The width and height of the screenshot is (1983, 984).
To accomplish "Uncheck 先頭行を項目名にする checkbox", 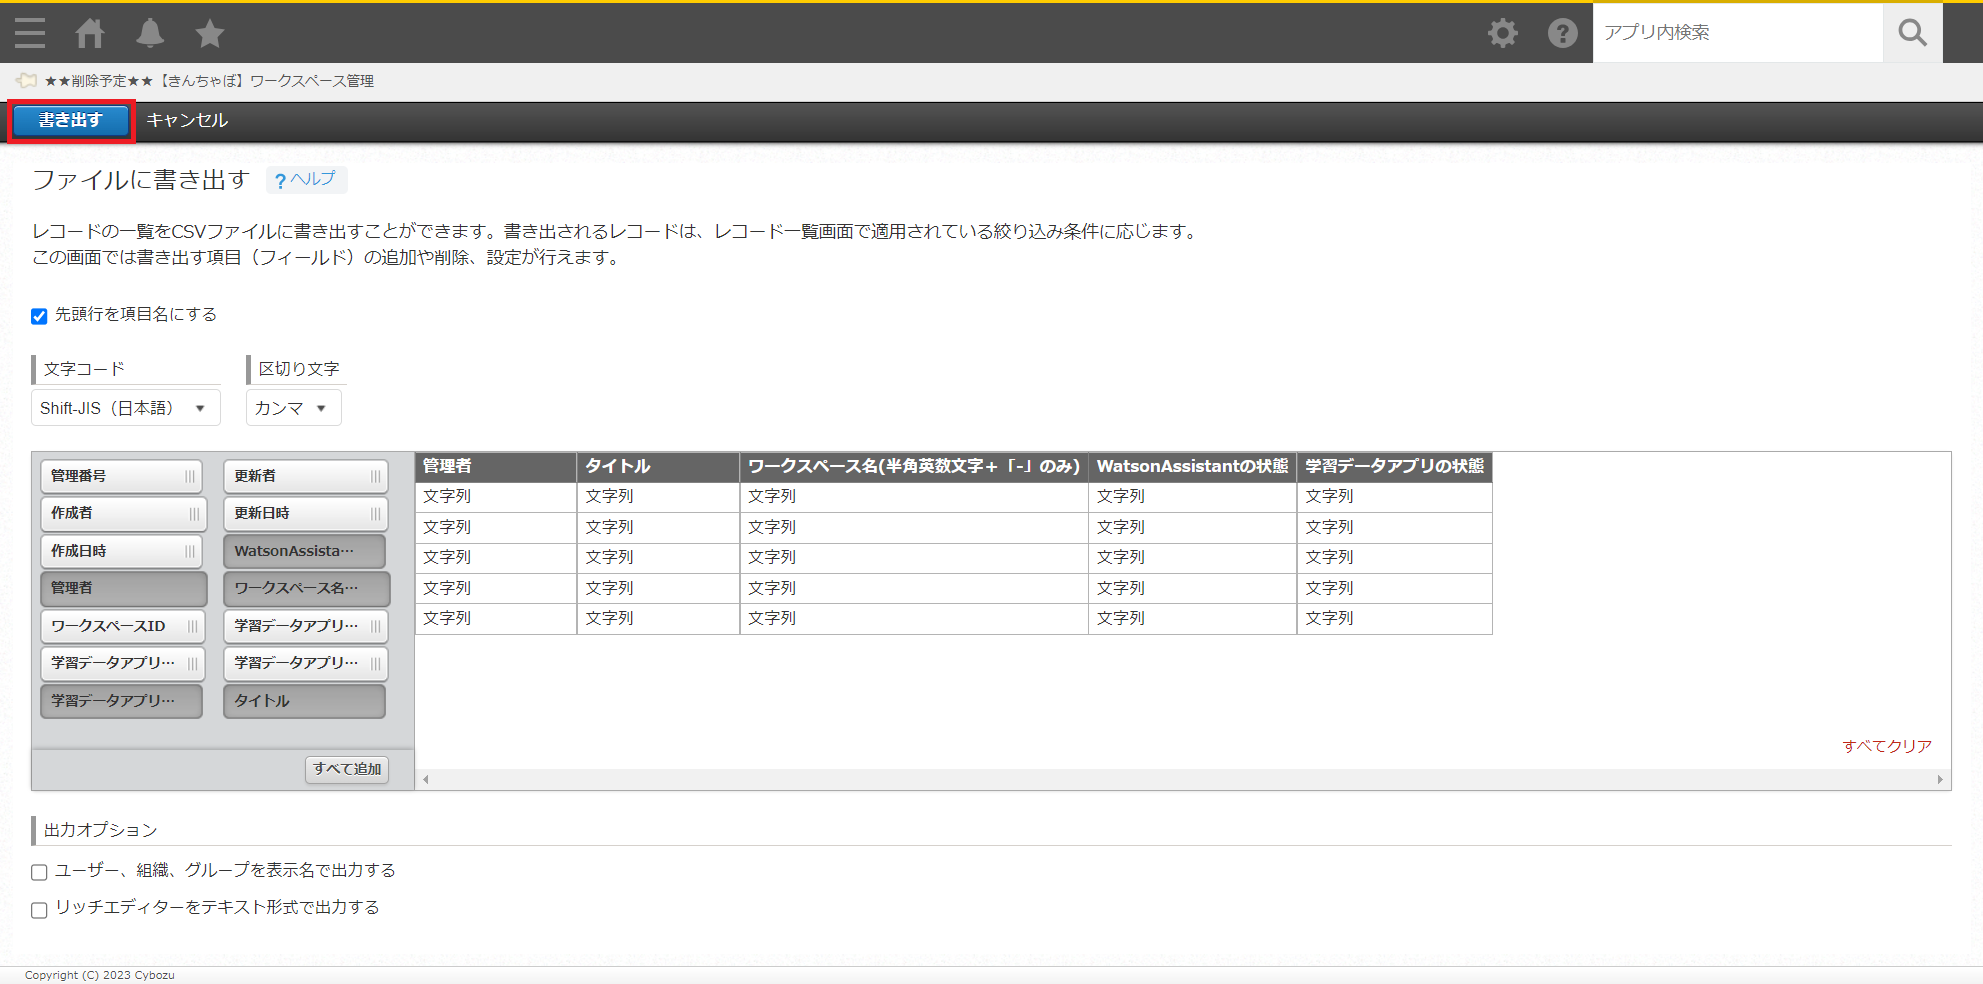I will tap(39, 316).
